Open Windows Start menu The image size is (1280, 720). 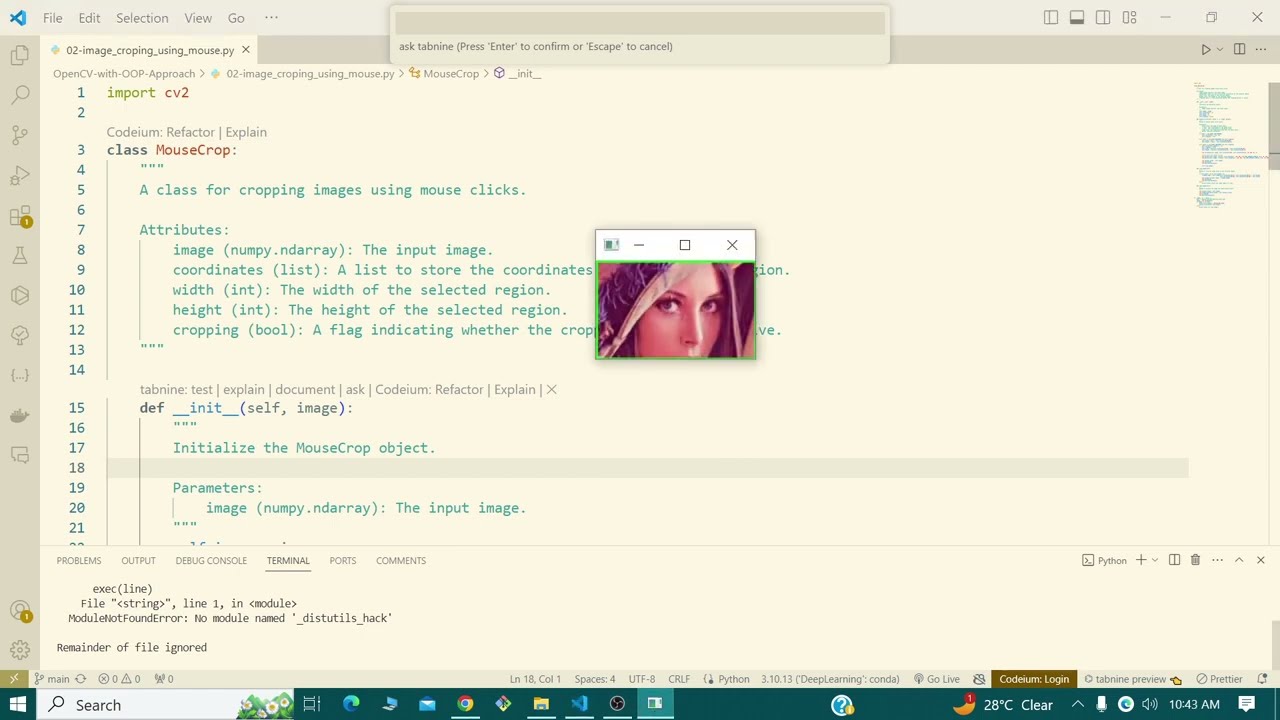18,704
